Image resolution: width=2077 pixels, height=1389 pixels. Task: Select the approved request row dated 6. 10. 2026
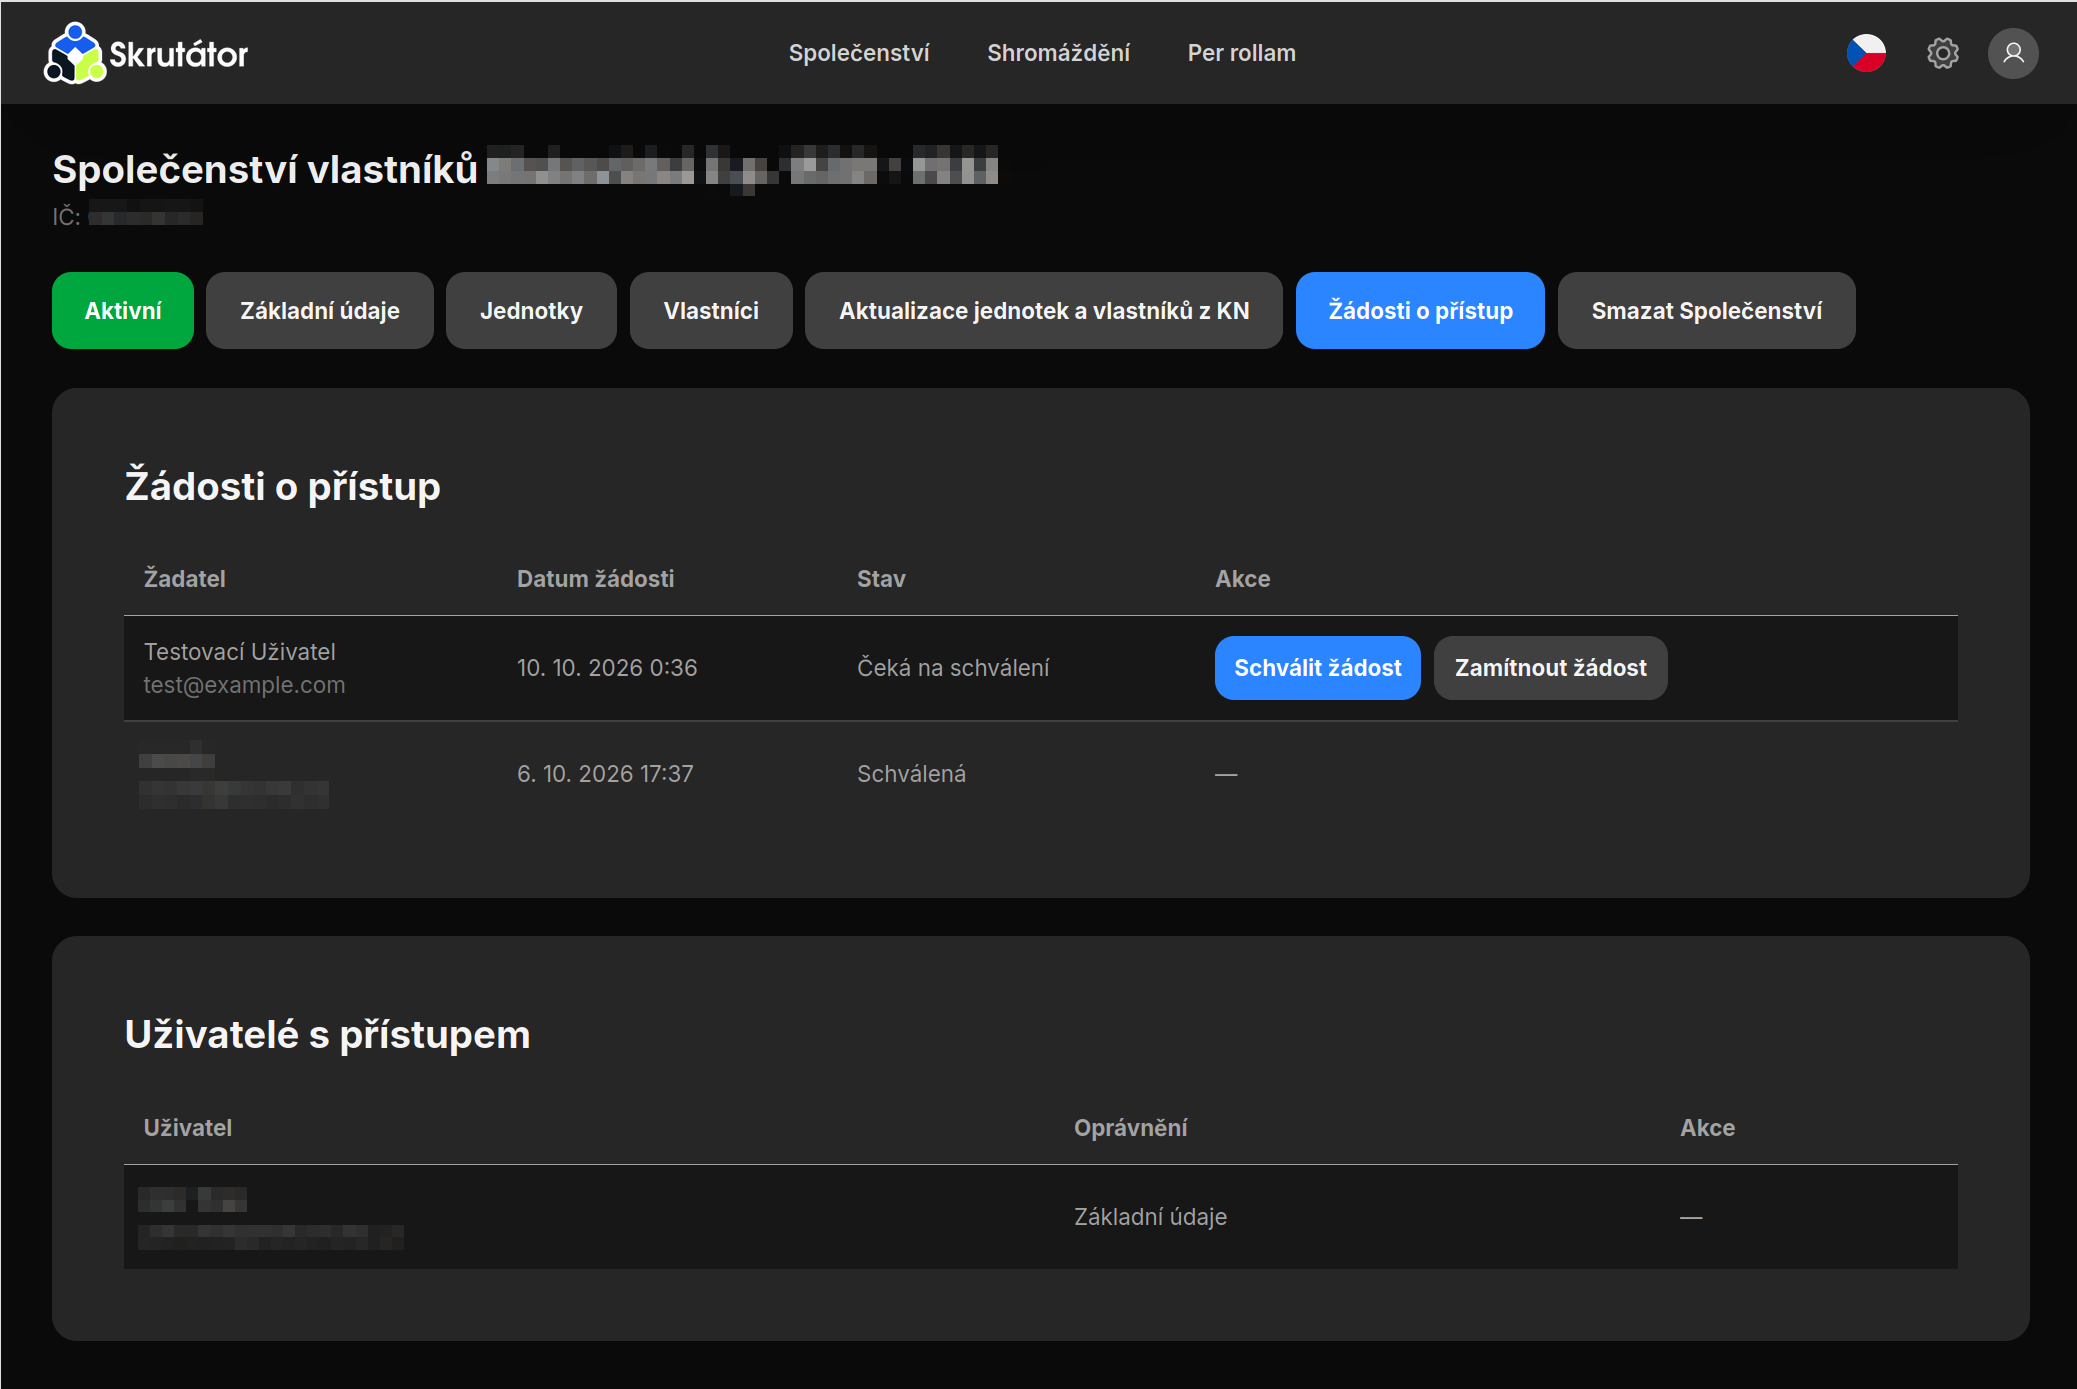tap(1041, 774)
